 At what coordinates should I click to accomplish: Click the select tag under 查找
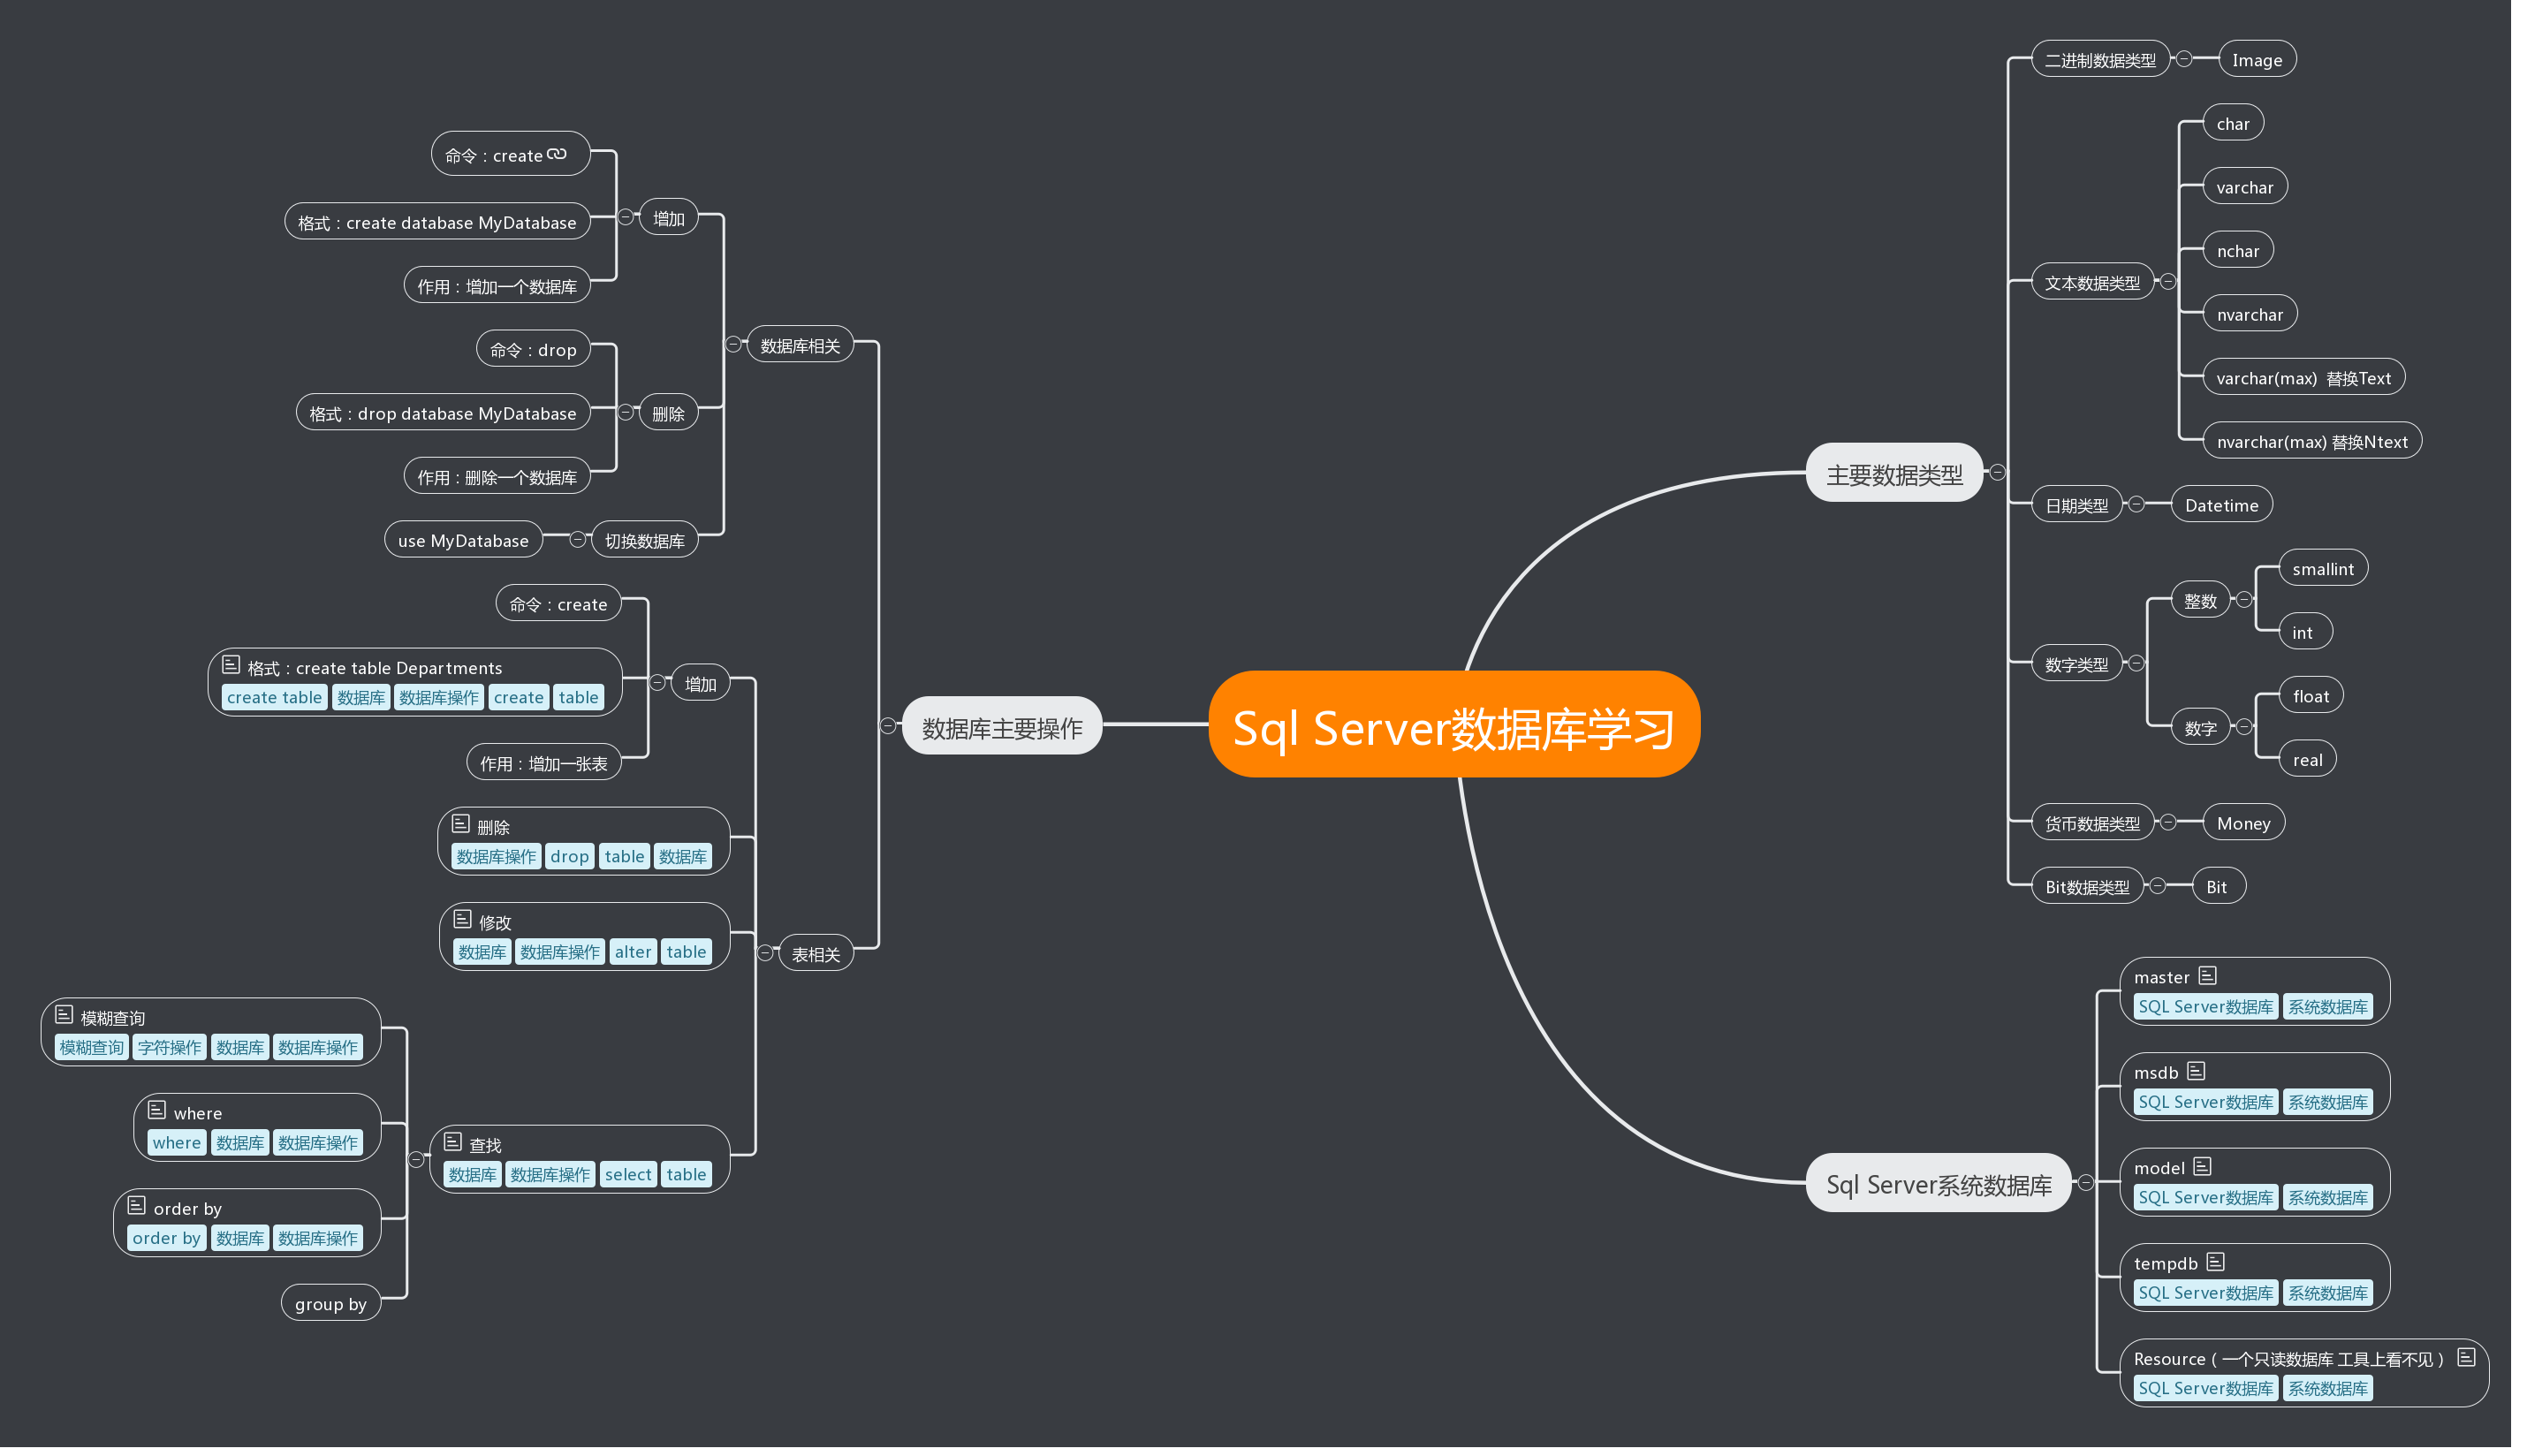628,1174
